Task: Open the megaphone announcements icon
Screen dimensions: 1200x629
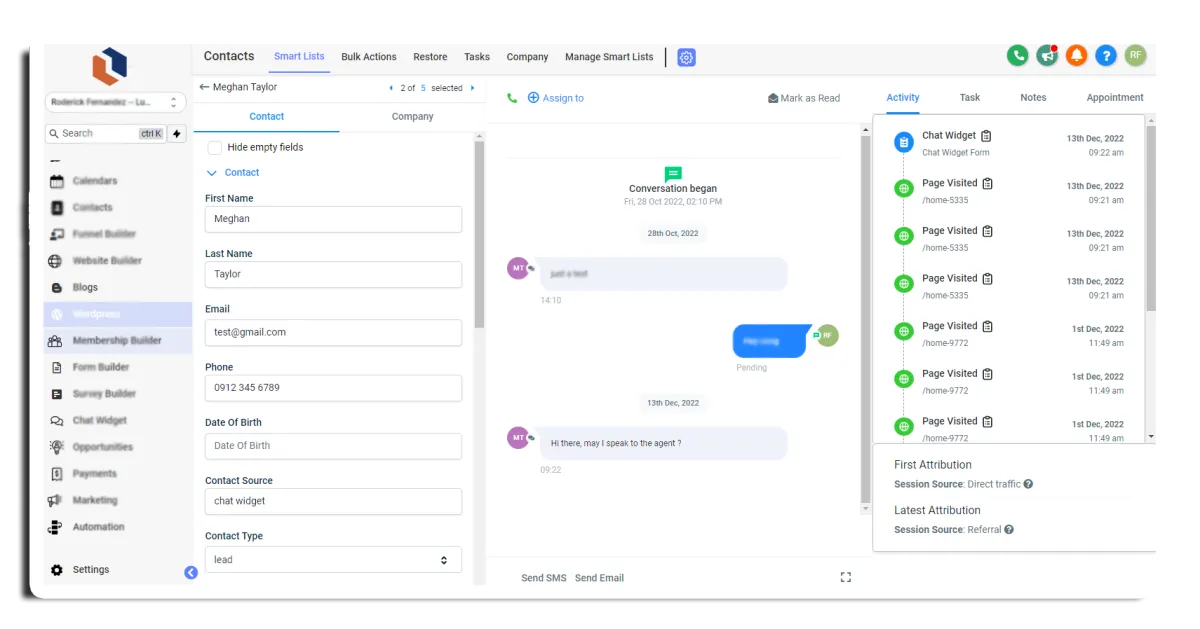Action: tap(1047, 56)
